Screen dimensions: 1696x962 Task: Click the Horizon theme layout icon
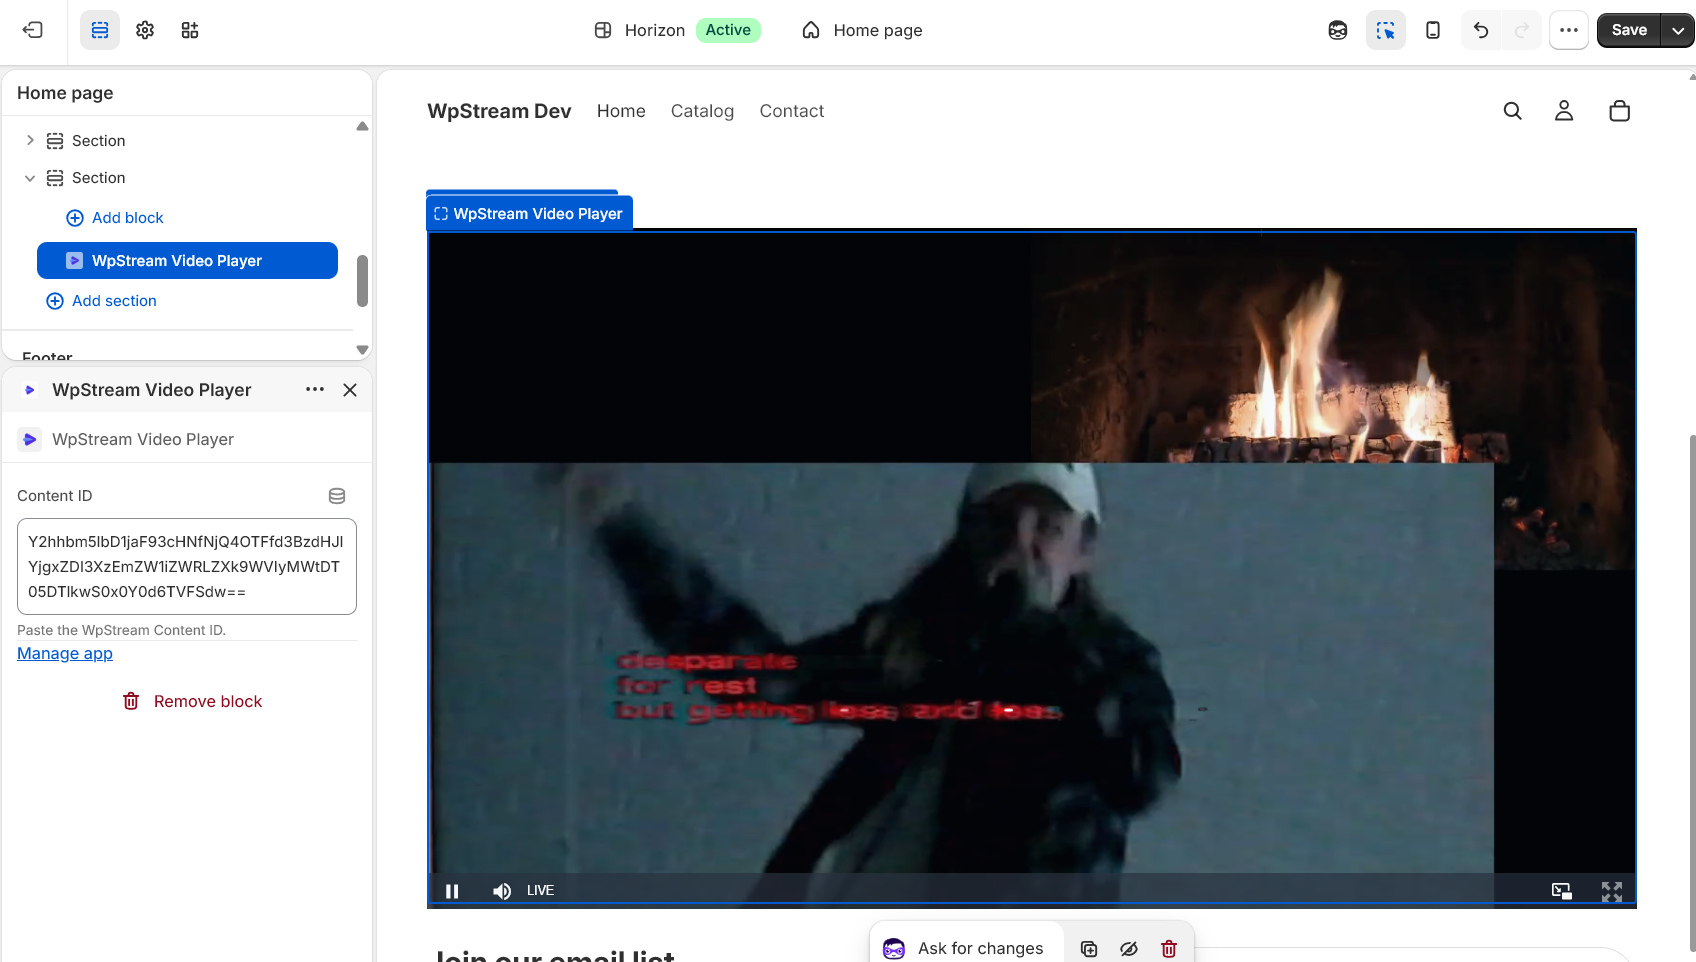coord(603,30)
